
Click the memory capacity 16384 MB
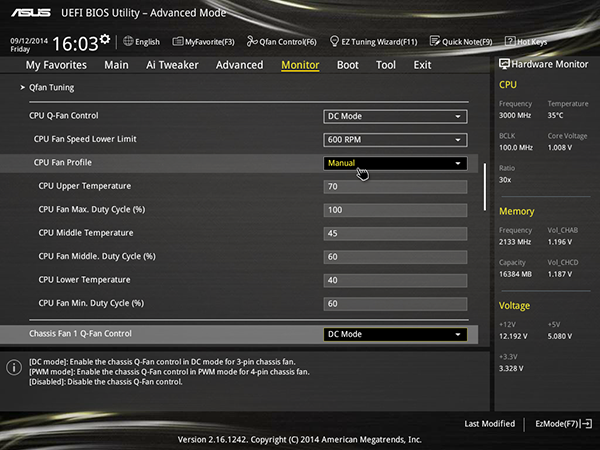515,274
